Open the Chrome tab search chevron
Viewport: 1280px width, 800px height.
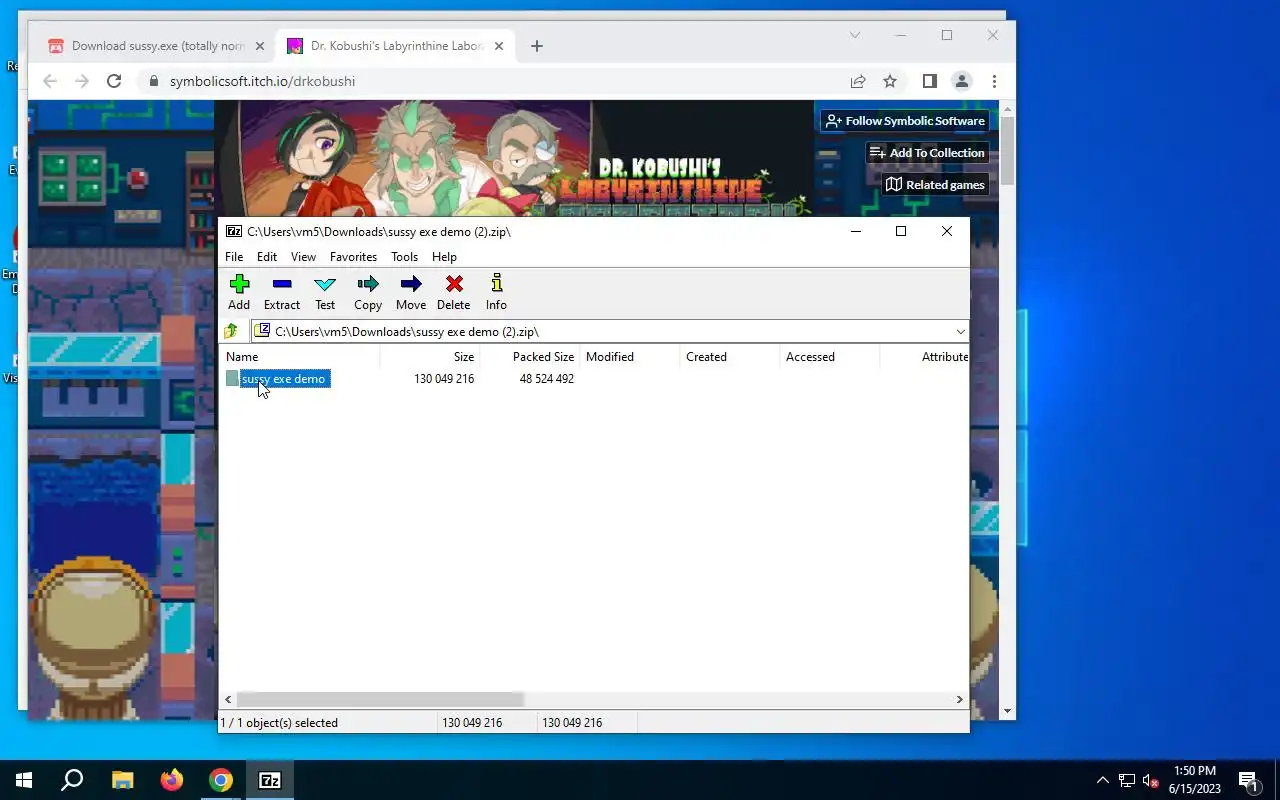click(x=855, y=35)
